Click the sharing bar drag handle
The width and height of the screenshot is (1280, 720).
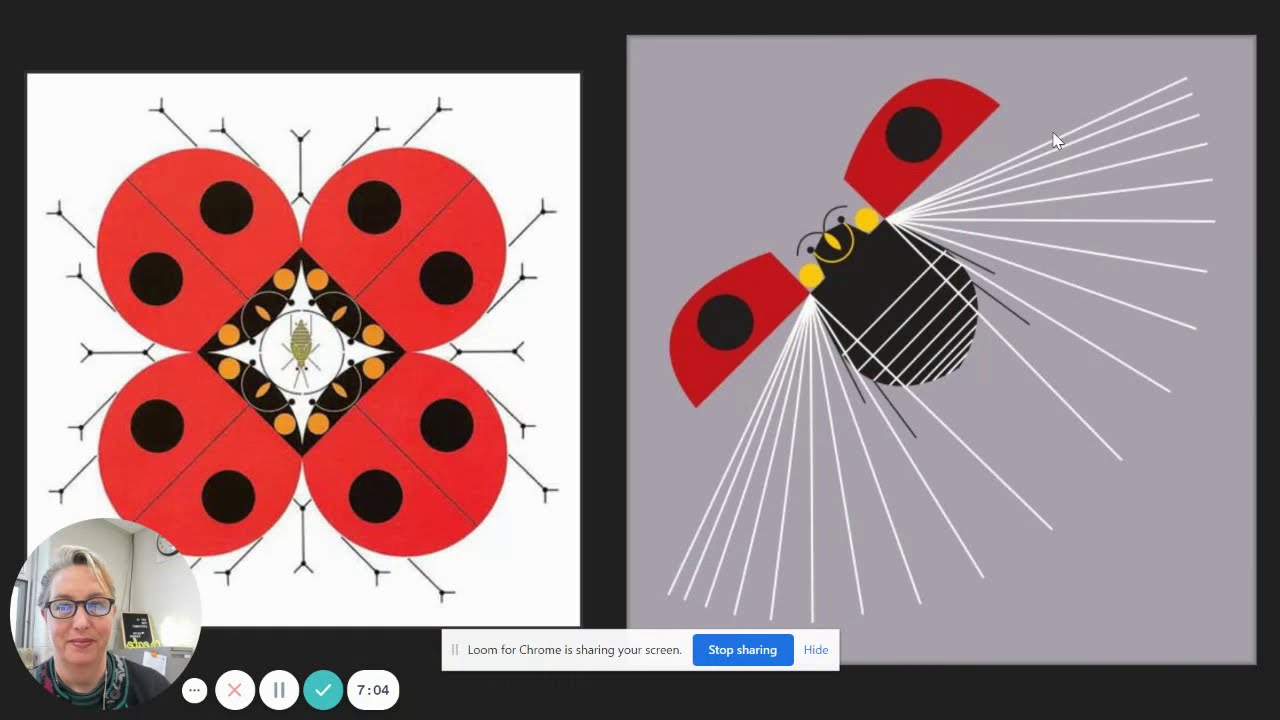pyautogui.click(x=455, y=650)
